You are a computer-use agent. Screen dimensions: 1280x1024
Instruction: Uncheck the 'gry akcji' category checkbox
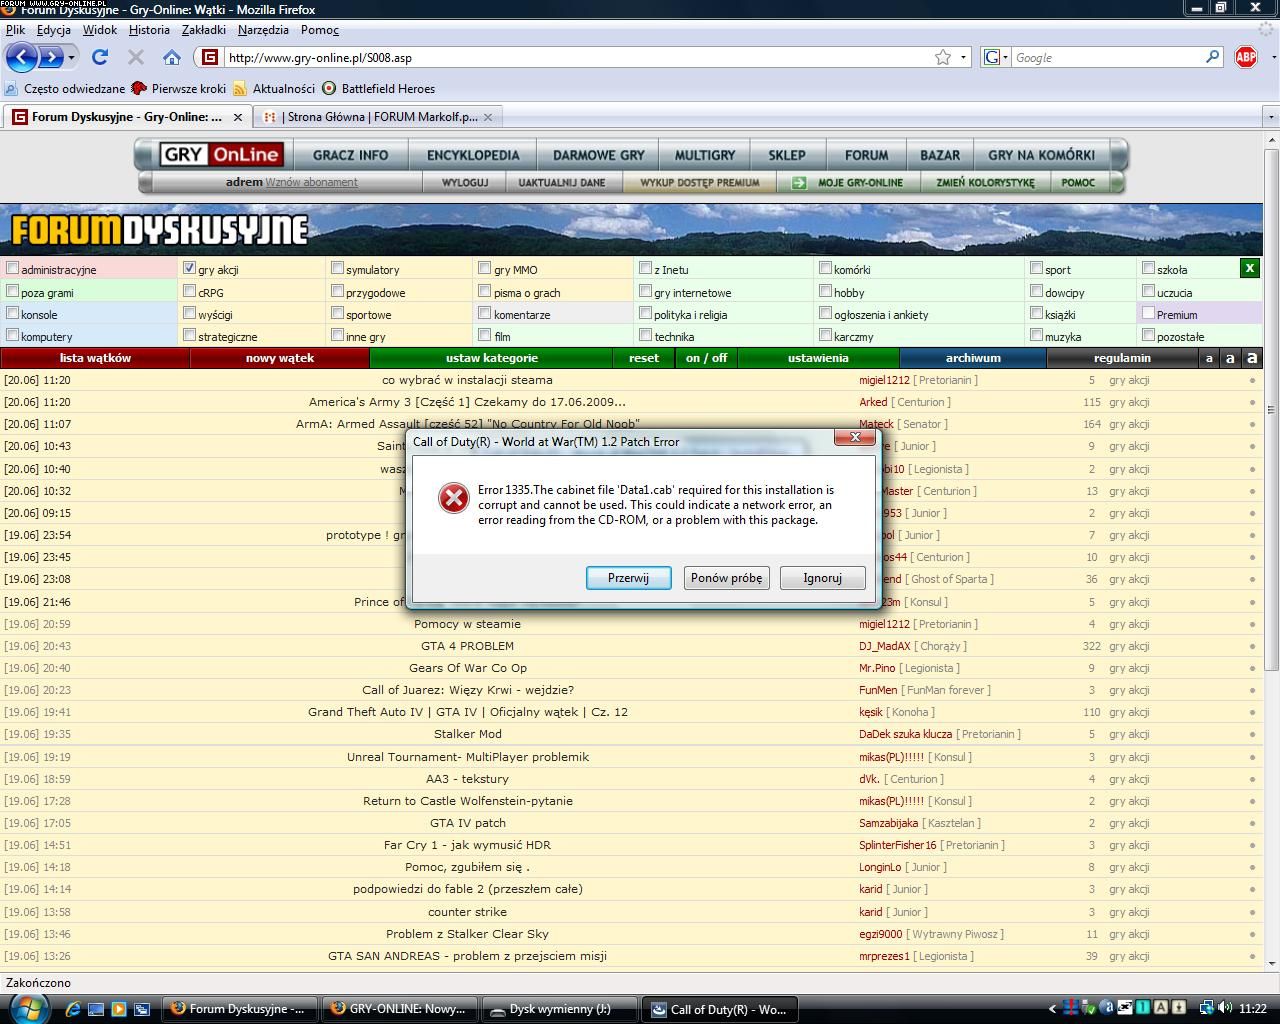189,268
